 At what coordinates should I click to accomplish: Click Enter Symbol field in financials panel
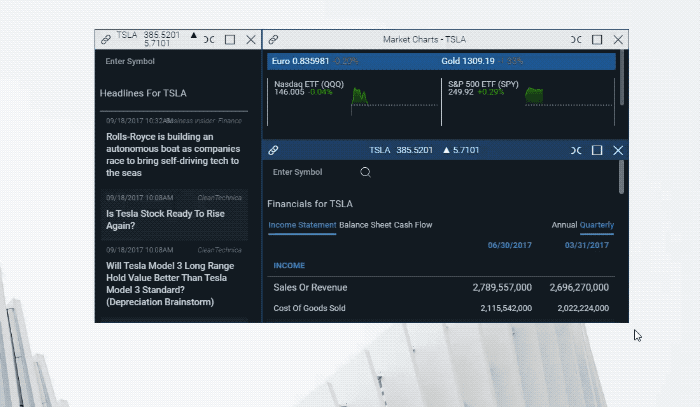coord(298,172)
